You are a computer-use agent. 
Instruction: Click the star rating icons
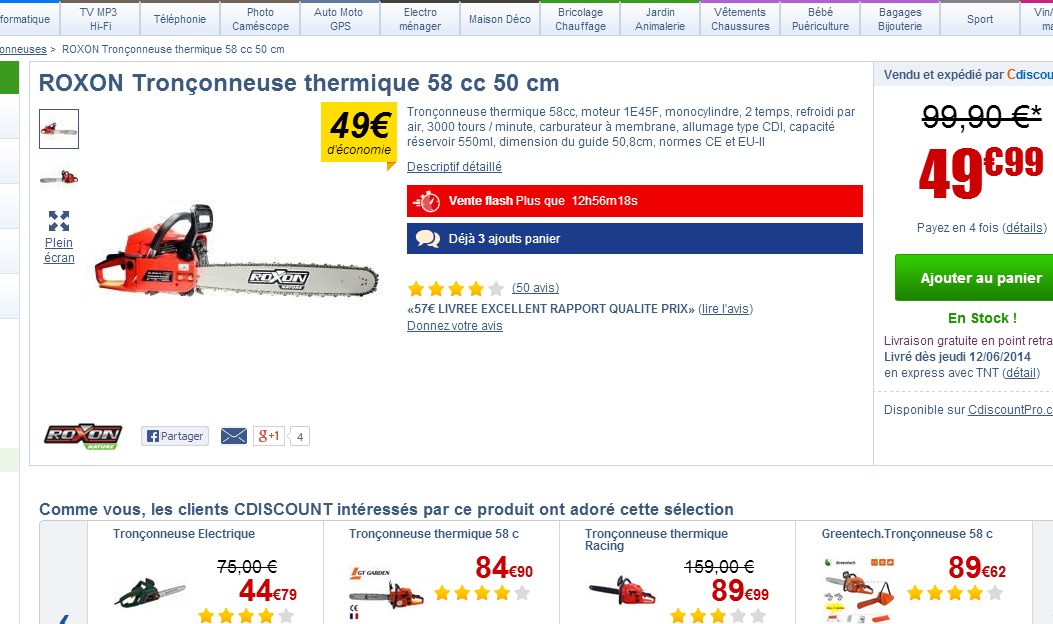click(456, 289)
